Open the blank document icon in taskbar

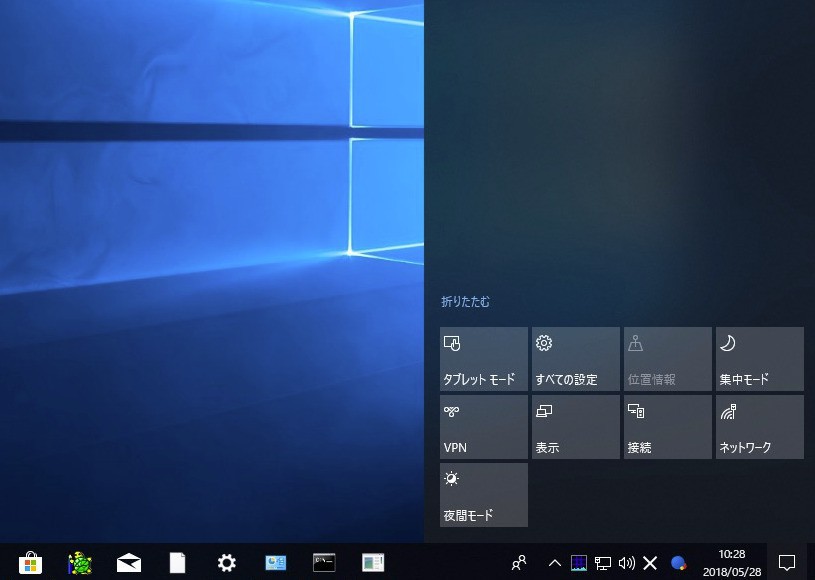177,563
